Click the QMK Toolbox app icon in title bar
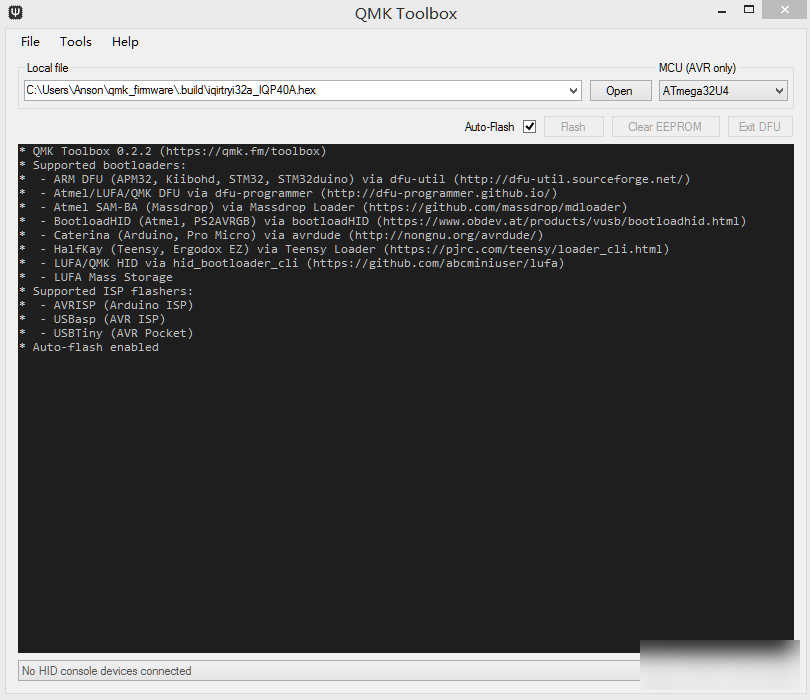Screen dimensions: 810x700 [15, 12]
